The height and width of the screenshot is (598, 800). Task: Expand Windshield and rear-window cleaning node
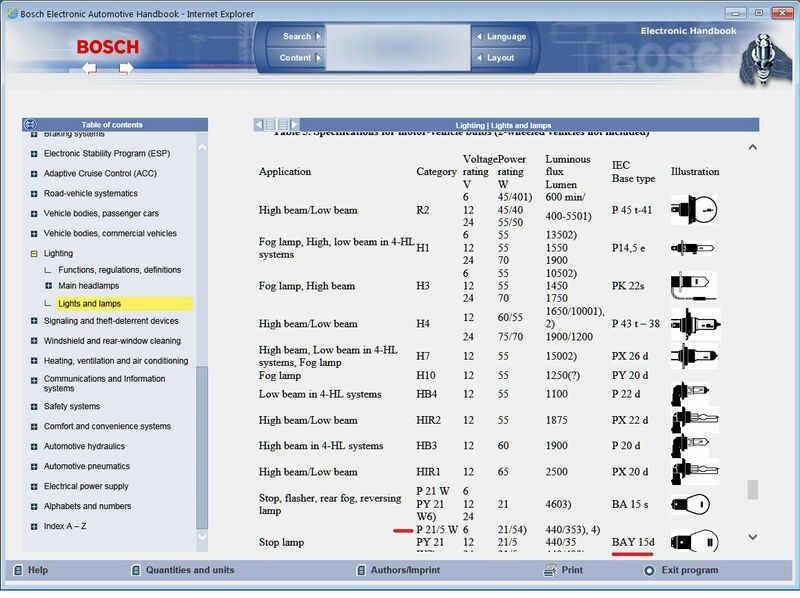coord(34,341)
